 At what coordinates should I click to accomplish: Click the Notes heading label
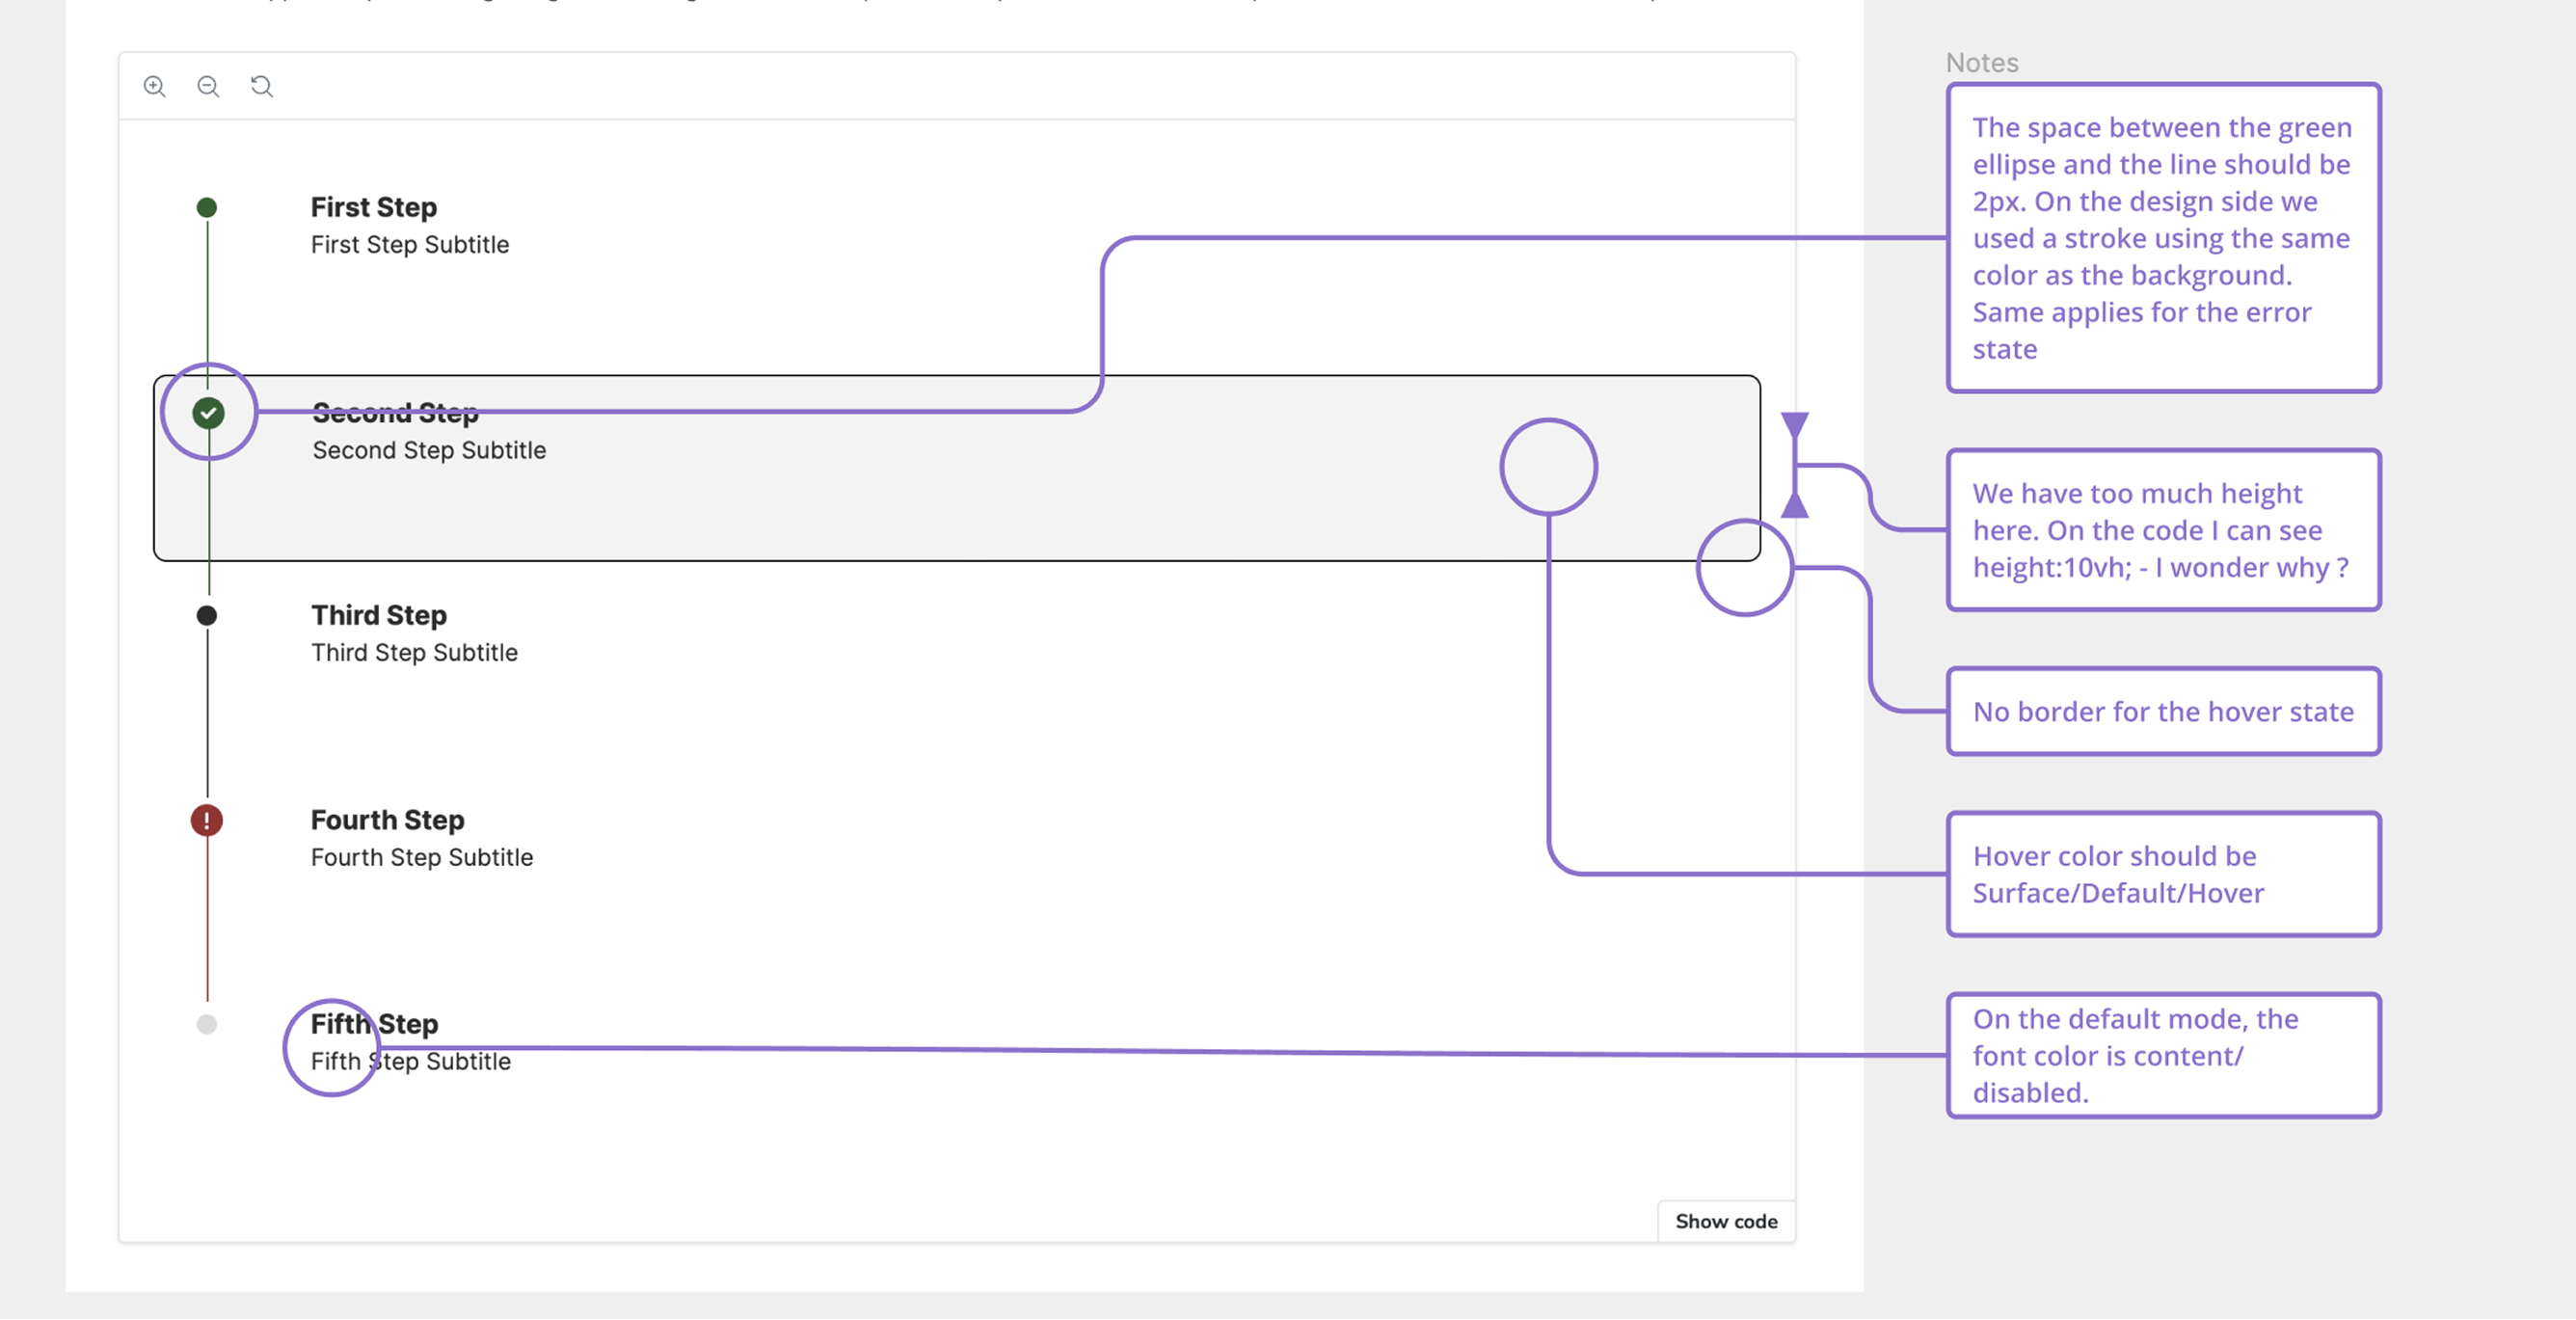pos(1981,63)
